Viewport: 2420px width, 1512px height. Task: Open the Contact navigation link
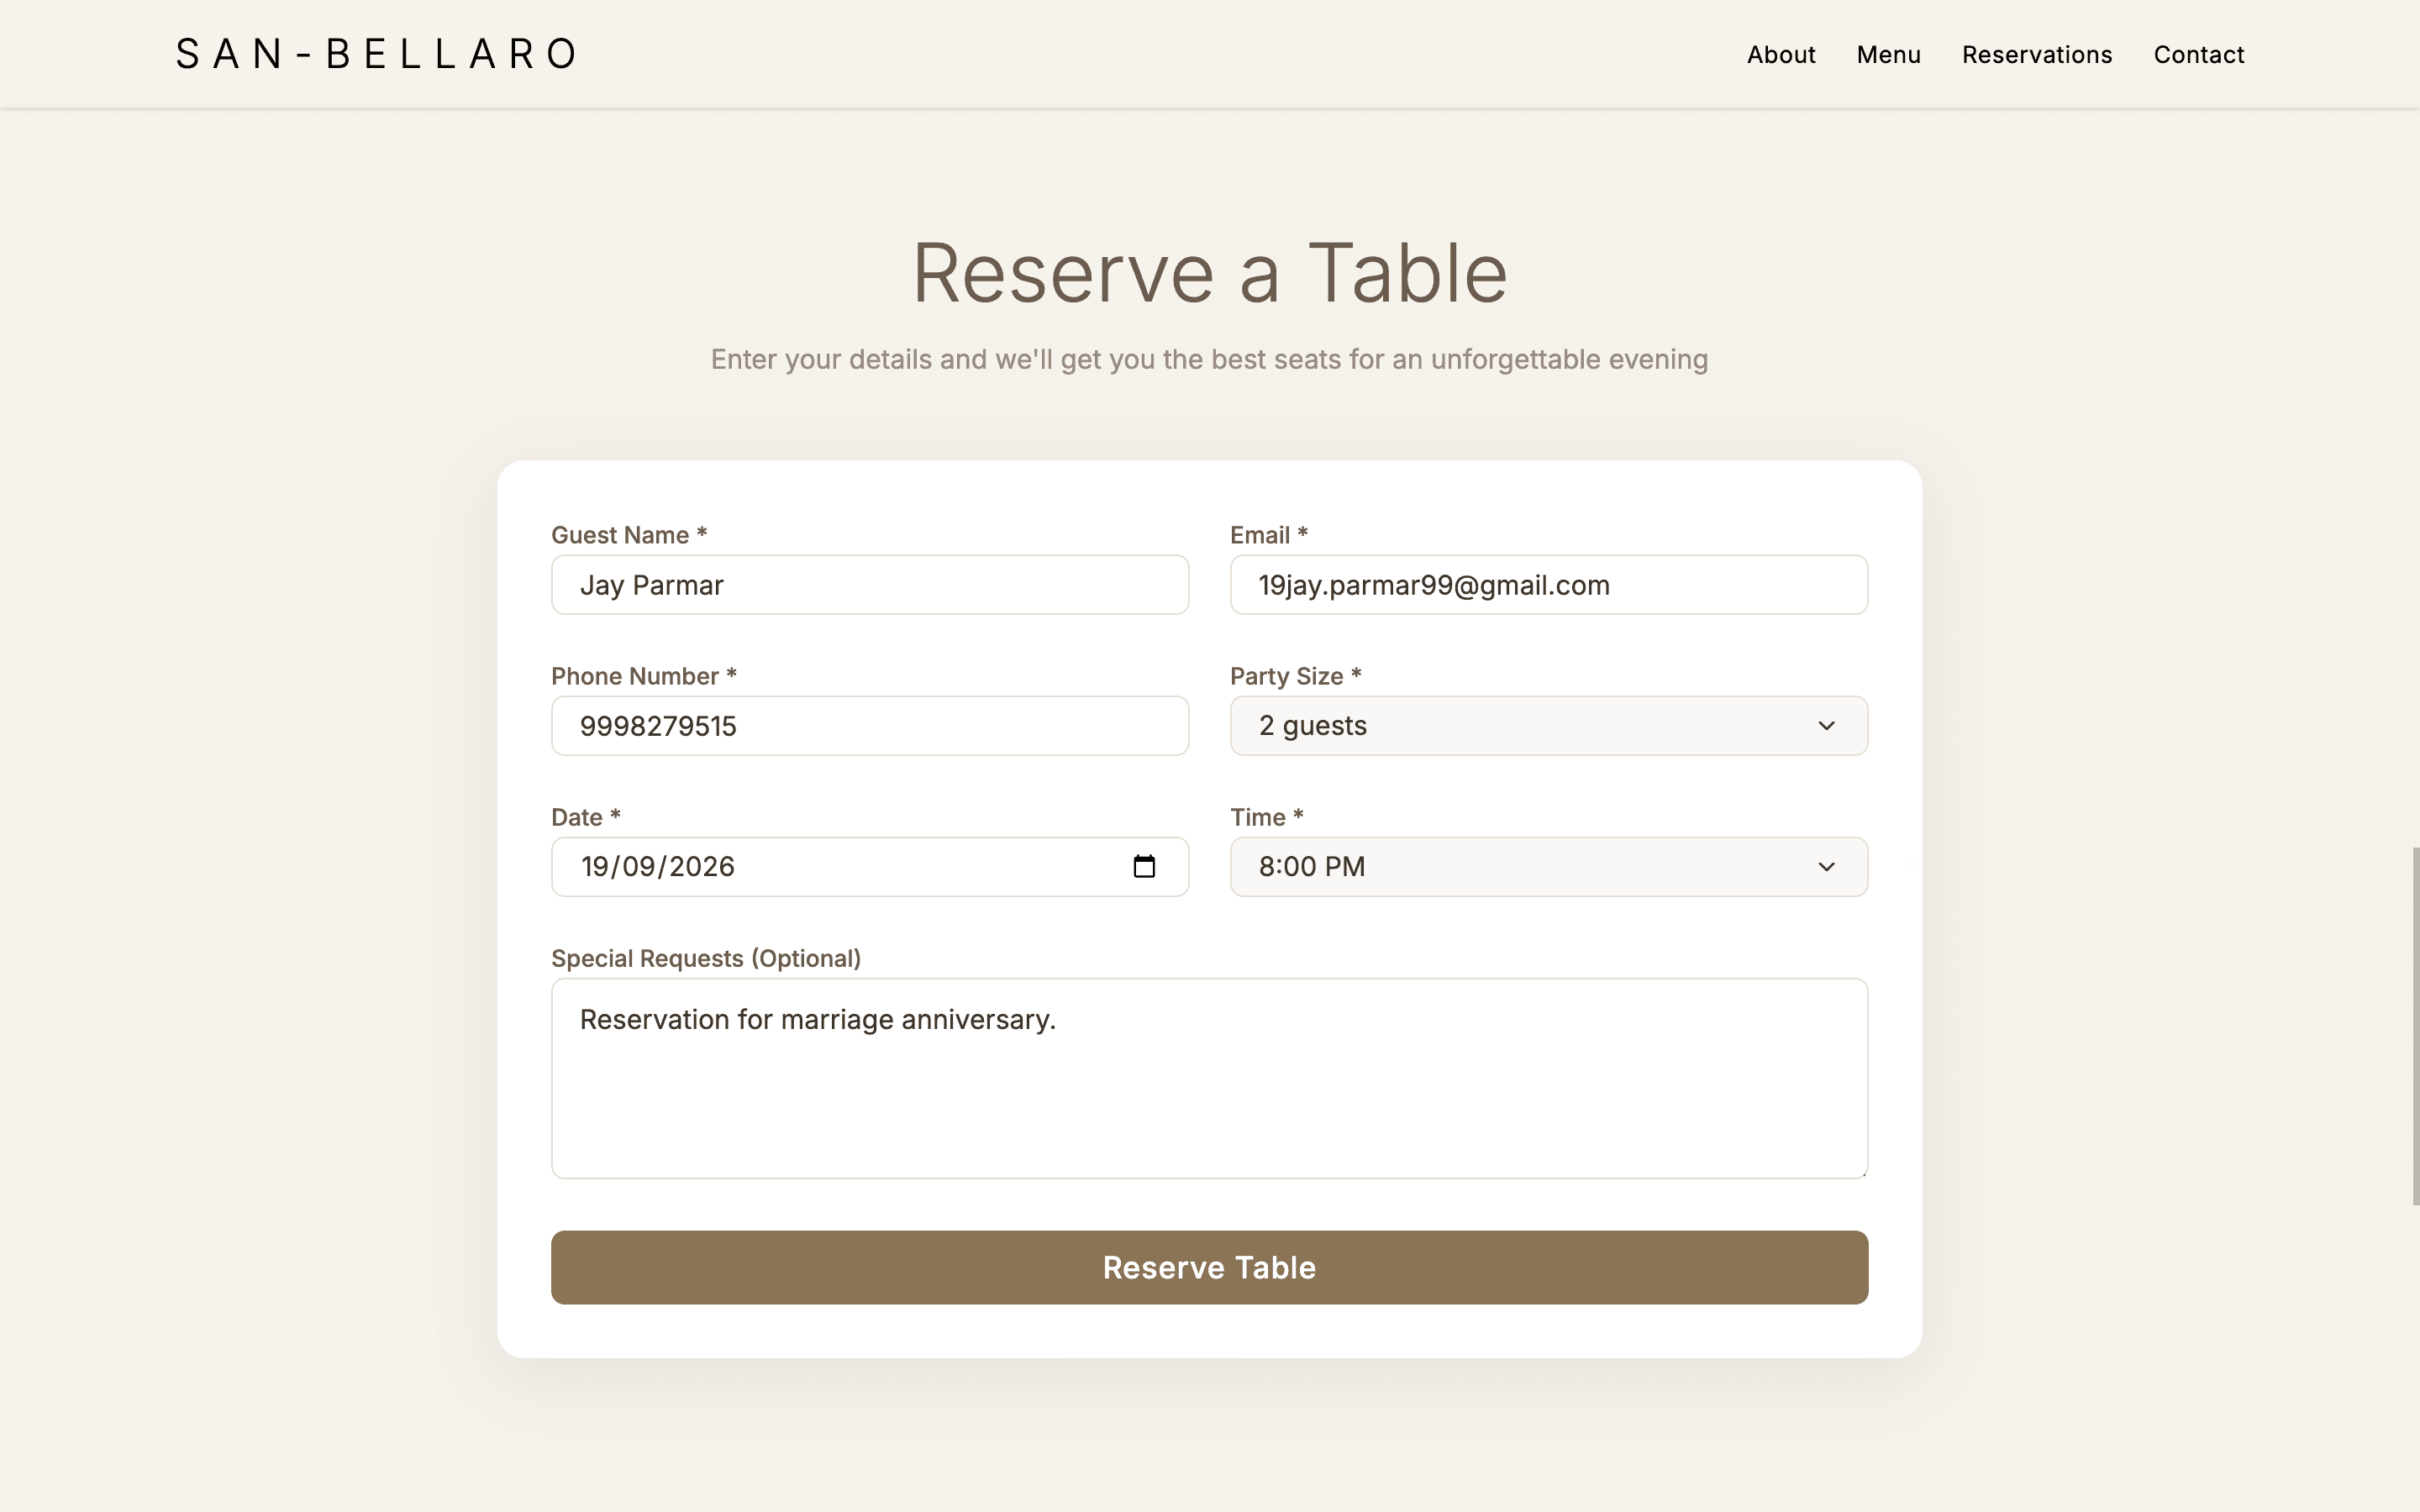pyautogui.click(x=2198, y=54)
